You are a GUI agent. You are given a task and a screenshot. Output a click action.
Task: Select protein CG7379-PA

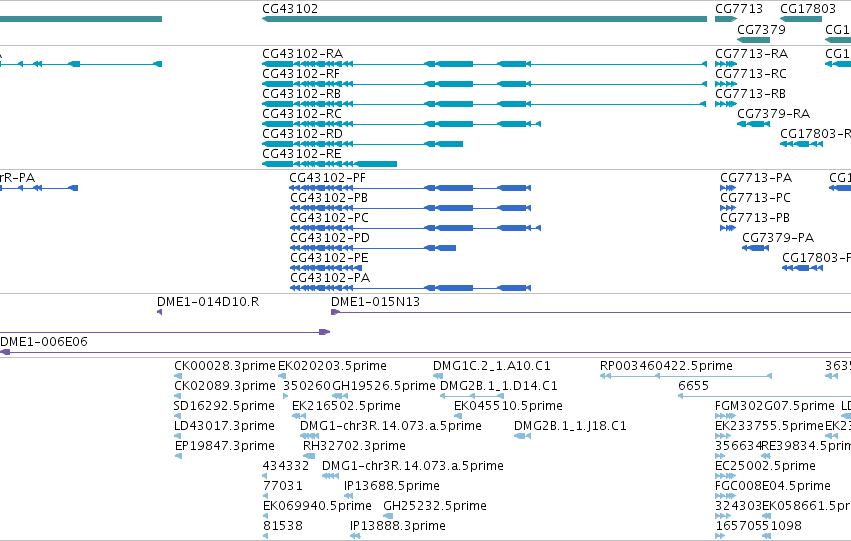778,238
